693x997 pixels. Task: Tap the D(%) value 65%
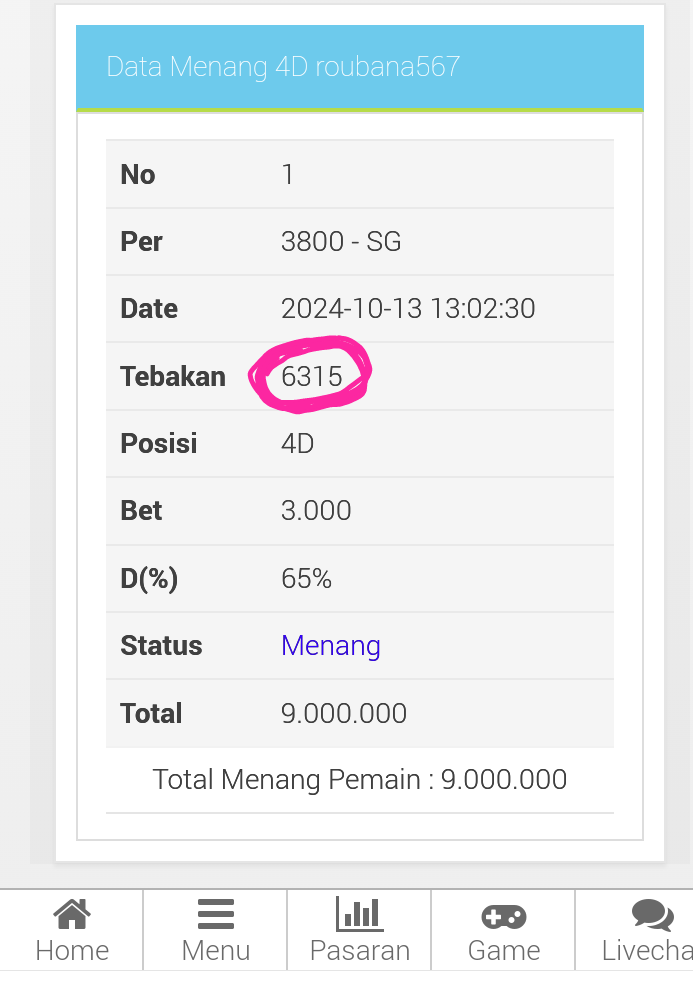(306, 579)
